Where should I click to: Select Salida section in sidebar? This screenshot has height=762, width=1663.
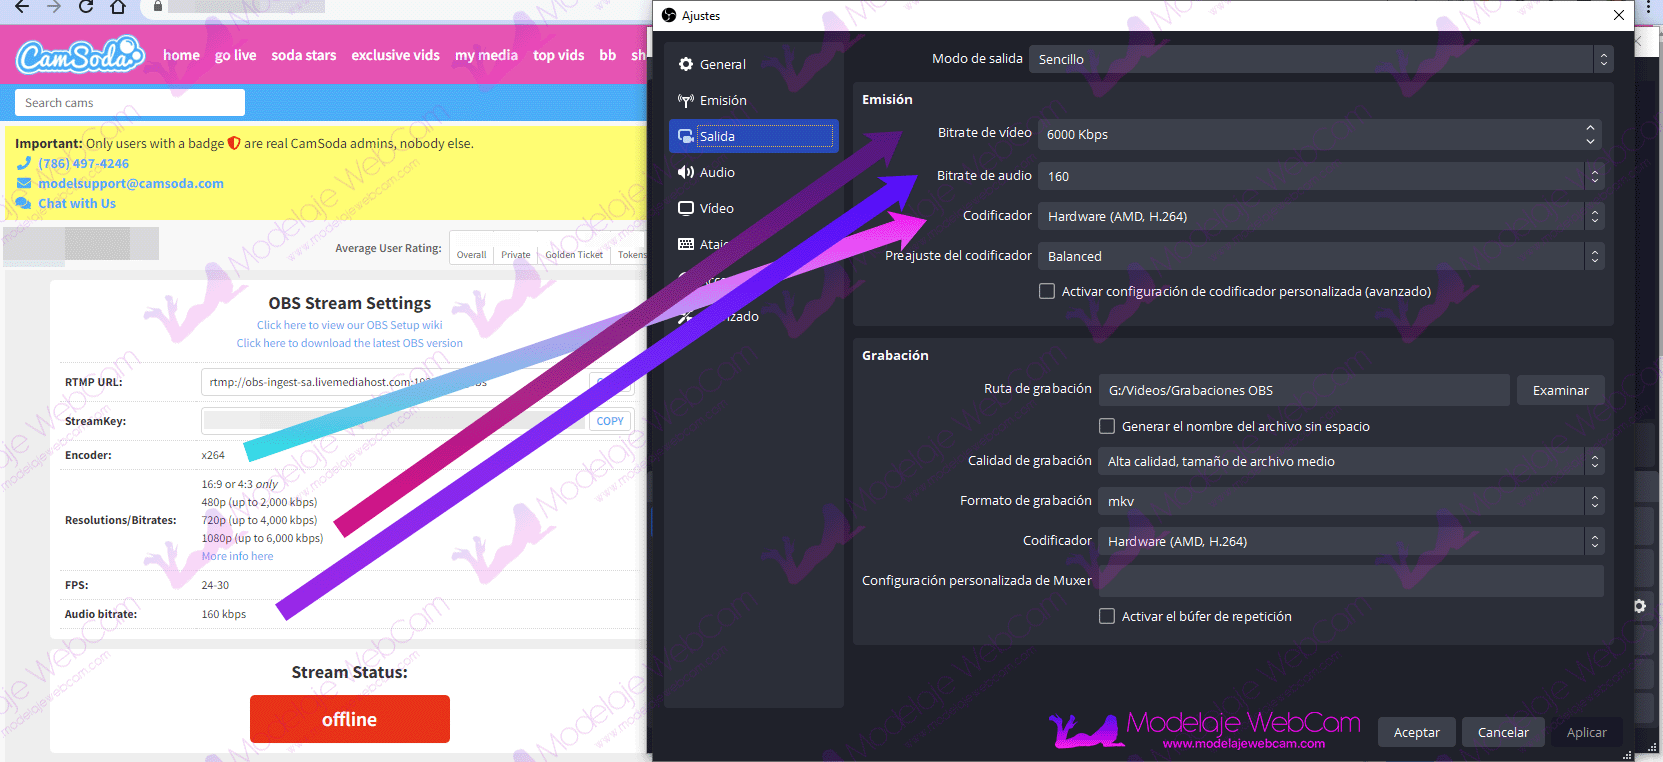[x=753, y=136]
